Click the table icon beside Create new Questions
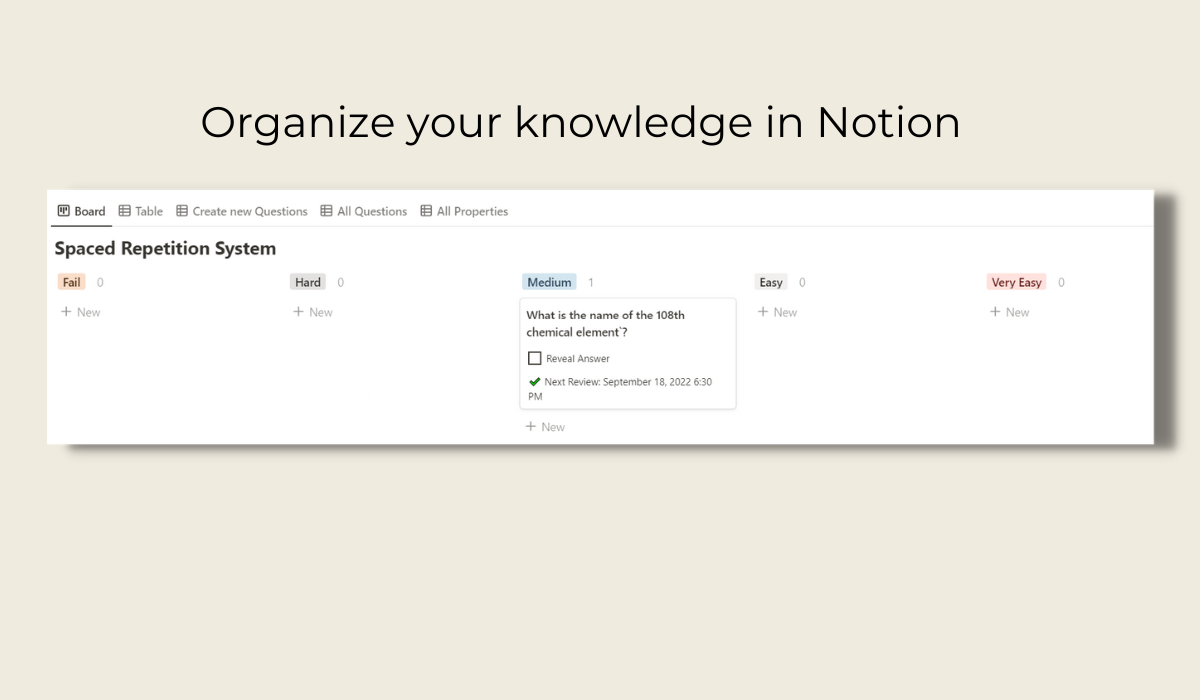This screenshot has width=1200, height=700. click(x=182, y=211)
